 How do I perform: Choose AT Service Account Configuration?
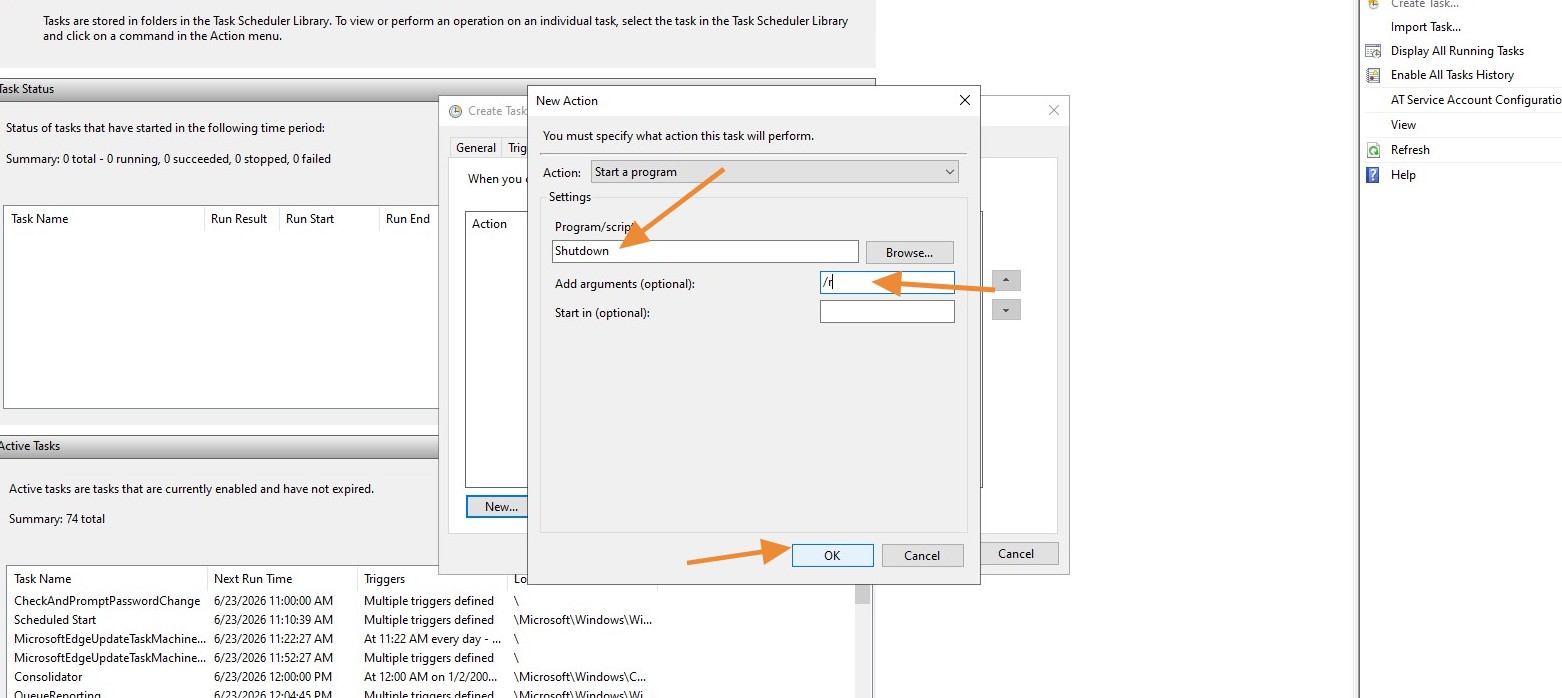pos(1476,100)
